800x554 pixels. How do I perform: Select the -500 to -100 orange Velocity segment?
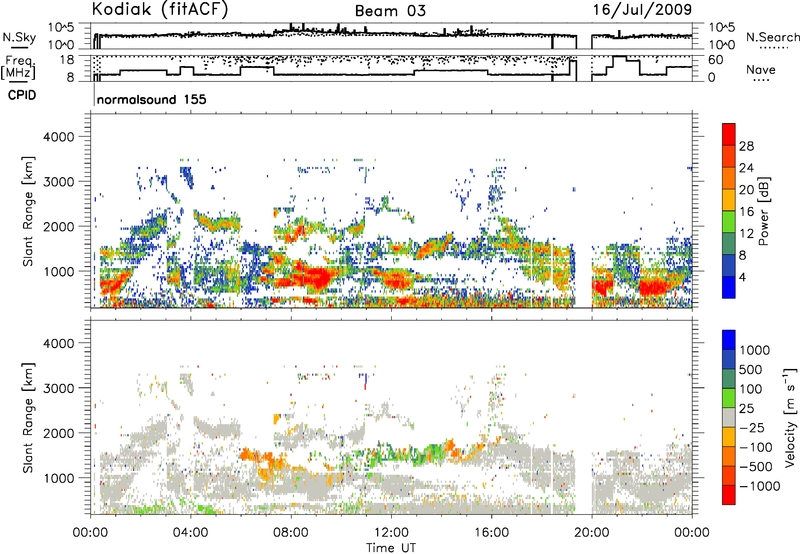tap(729, 456)
